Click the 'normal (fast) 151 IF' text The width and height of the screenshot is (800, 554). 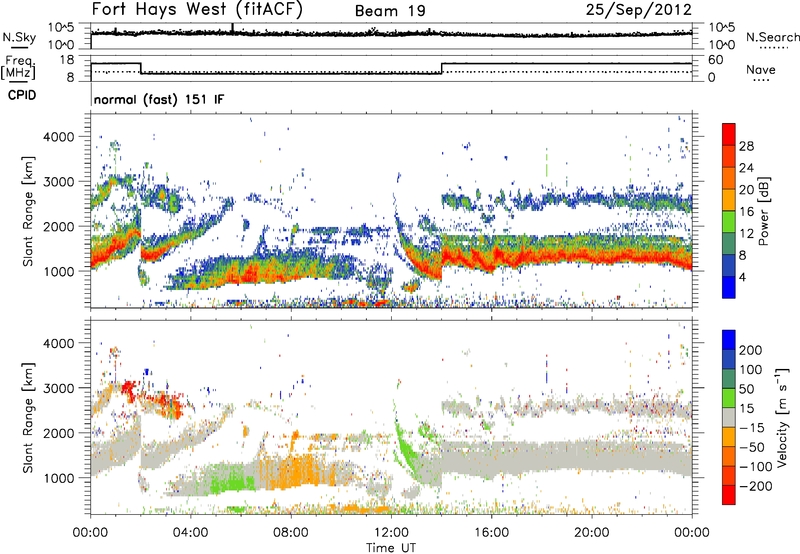pyautogui.click(x=159, y=99)
